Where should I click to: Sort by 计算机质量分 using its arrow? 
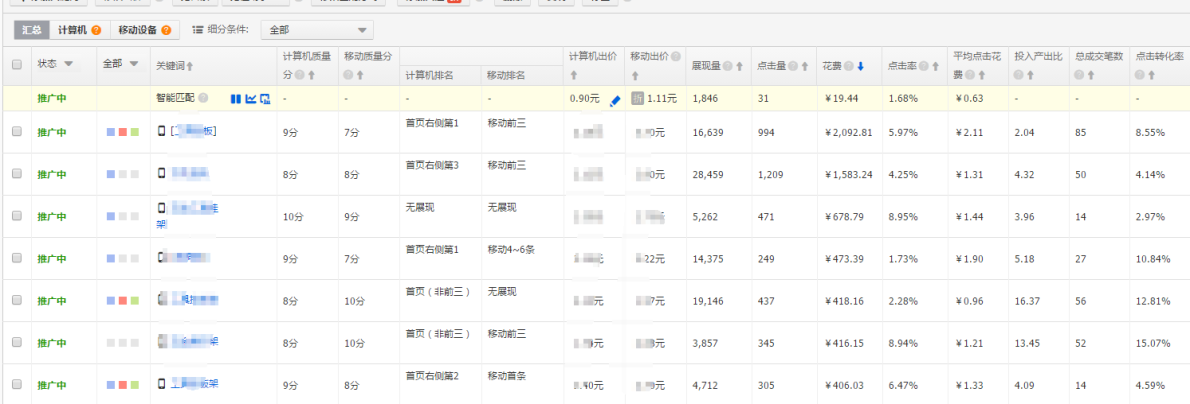(x=311, y=75)
